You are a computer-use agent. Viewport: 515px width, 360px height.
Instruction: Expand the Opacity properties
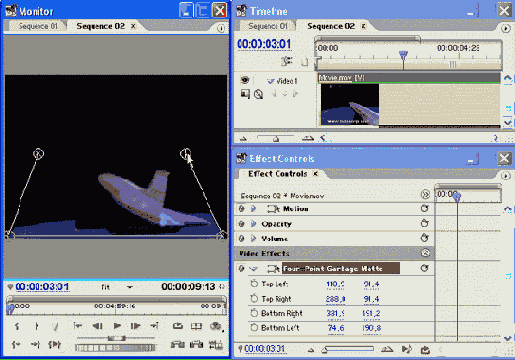(253, 224)
